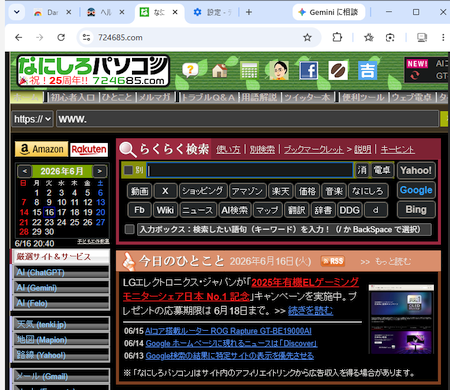Viewport: 450px width, 390px height.
Task: Open site information icon in address bar
Action: pos(87,37)
